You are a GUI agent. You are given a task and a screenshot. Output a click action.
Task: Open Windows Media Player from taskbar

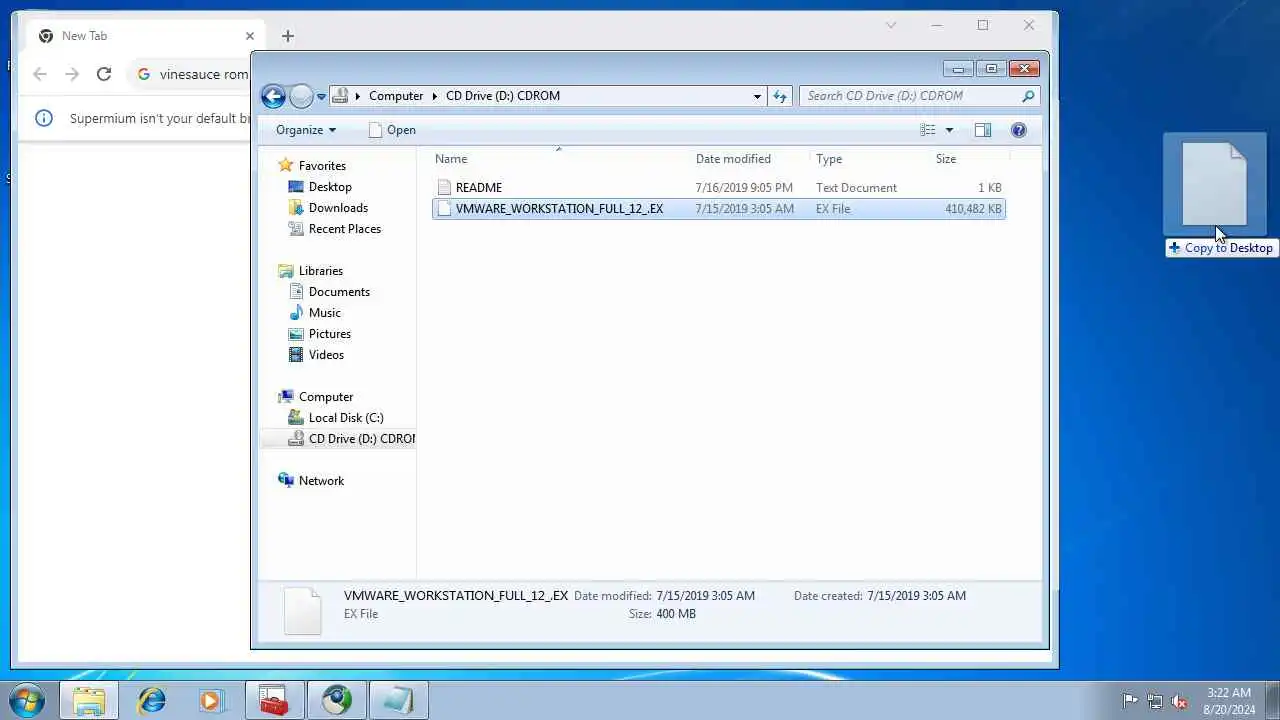213,700
